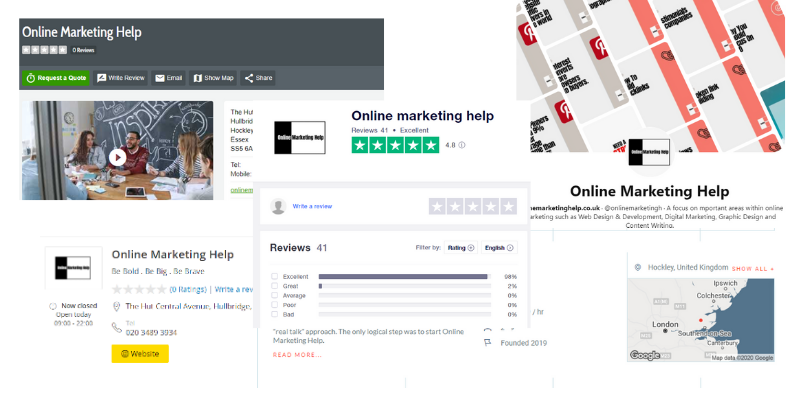800x400 pixels.
Task: Open Write Review in the dark toolbar
Action: click(121, 78)
